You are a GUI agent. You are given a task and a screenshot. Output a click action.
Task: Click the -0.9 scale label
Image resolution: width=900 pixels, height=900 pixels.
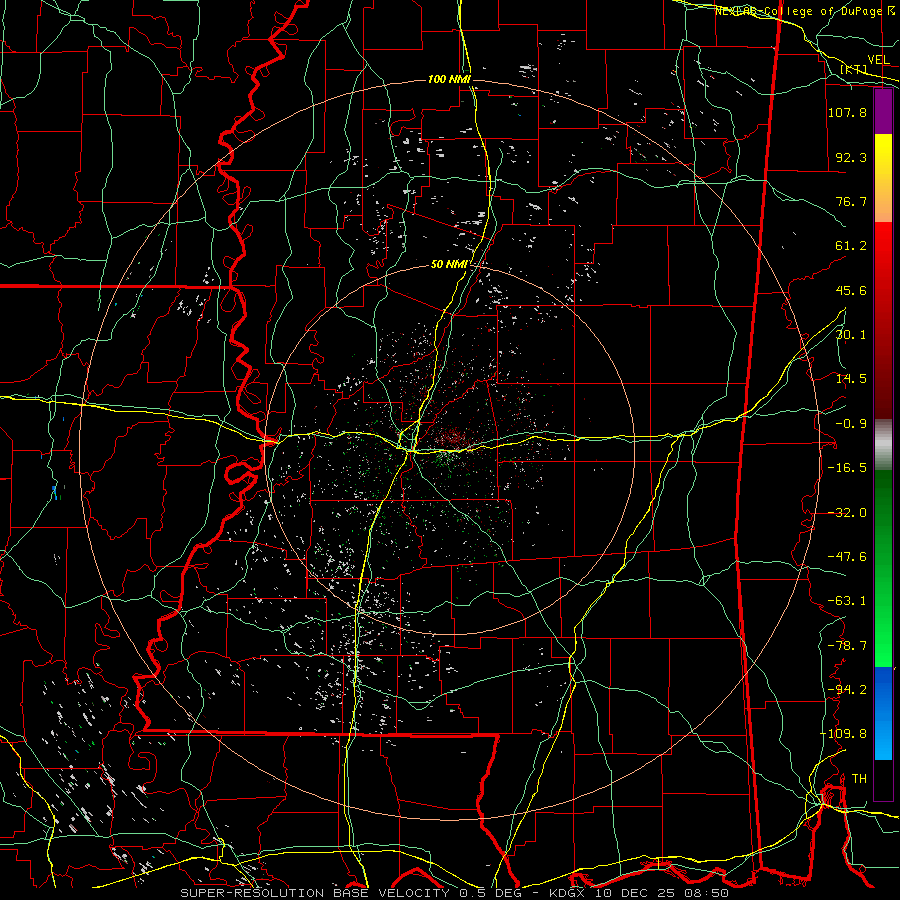(x=851, y=424)
